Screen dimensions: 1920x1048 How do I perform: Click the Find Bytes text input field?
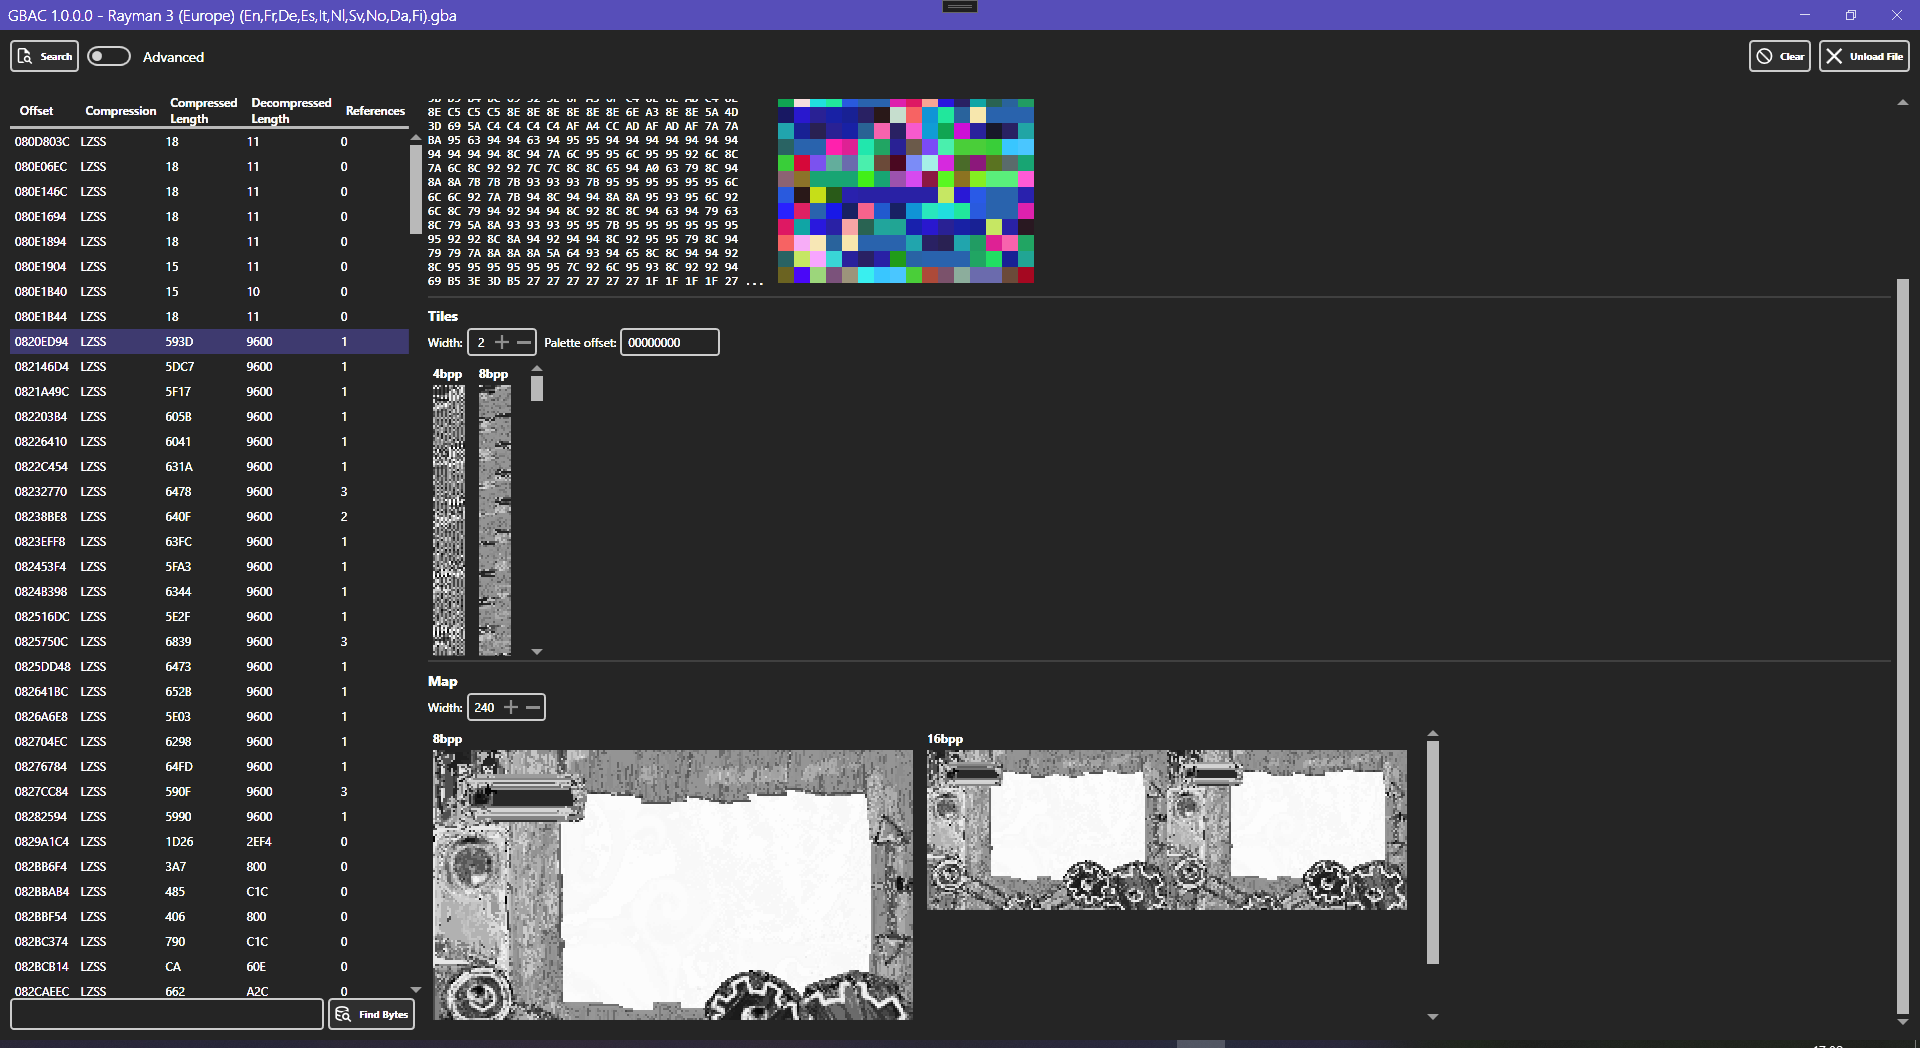(167, 1014)
